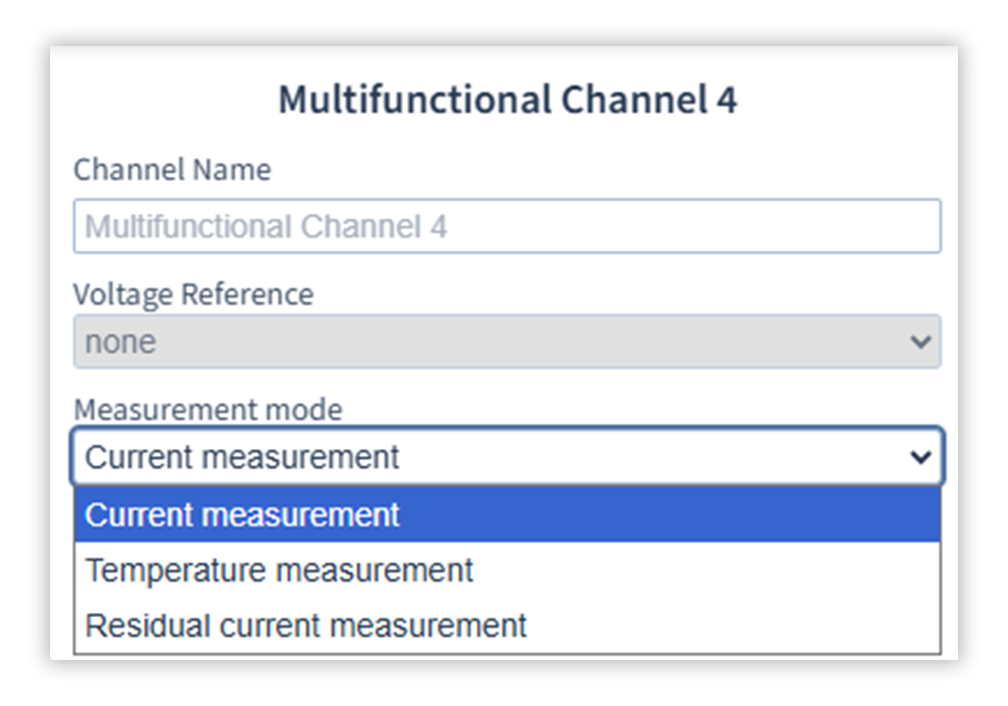The image size is (1008, 706).
Task: Click blank area right of Temperature measurement text
Action: click(750, 571)
